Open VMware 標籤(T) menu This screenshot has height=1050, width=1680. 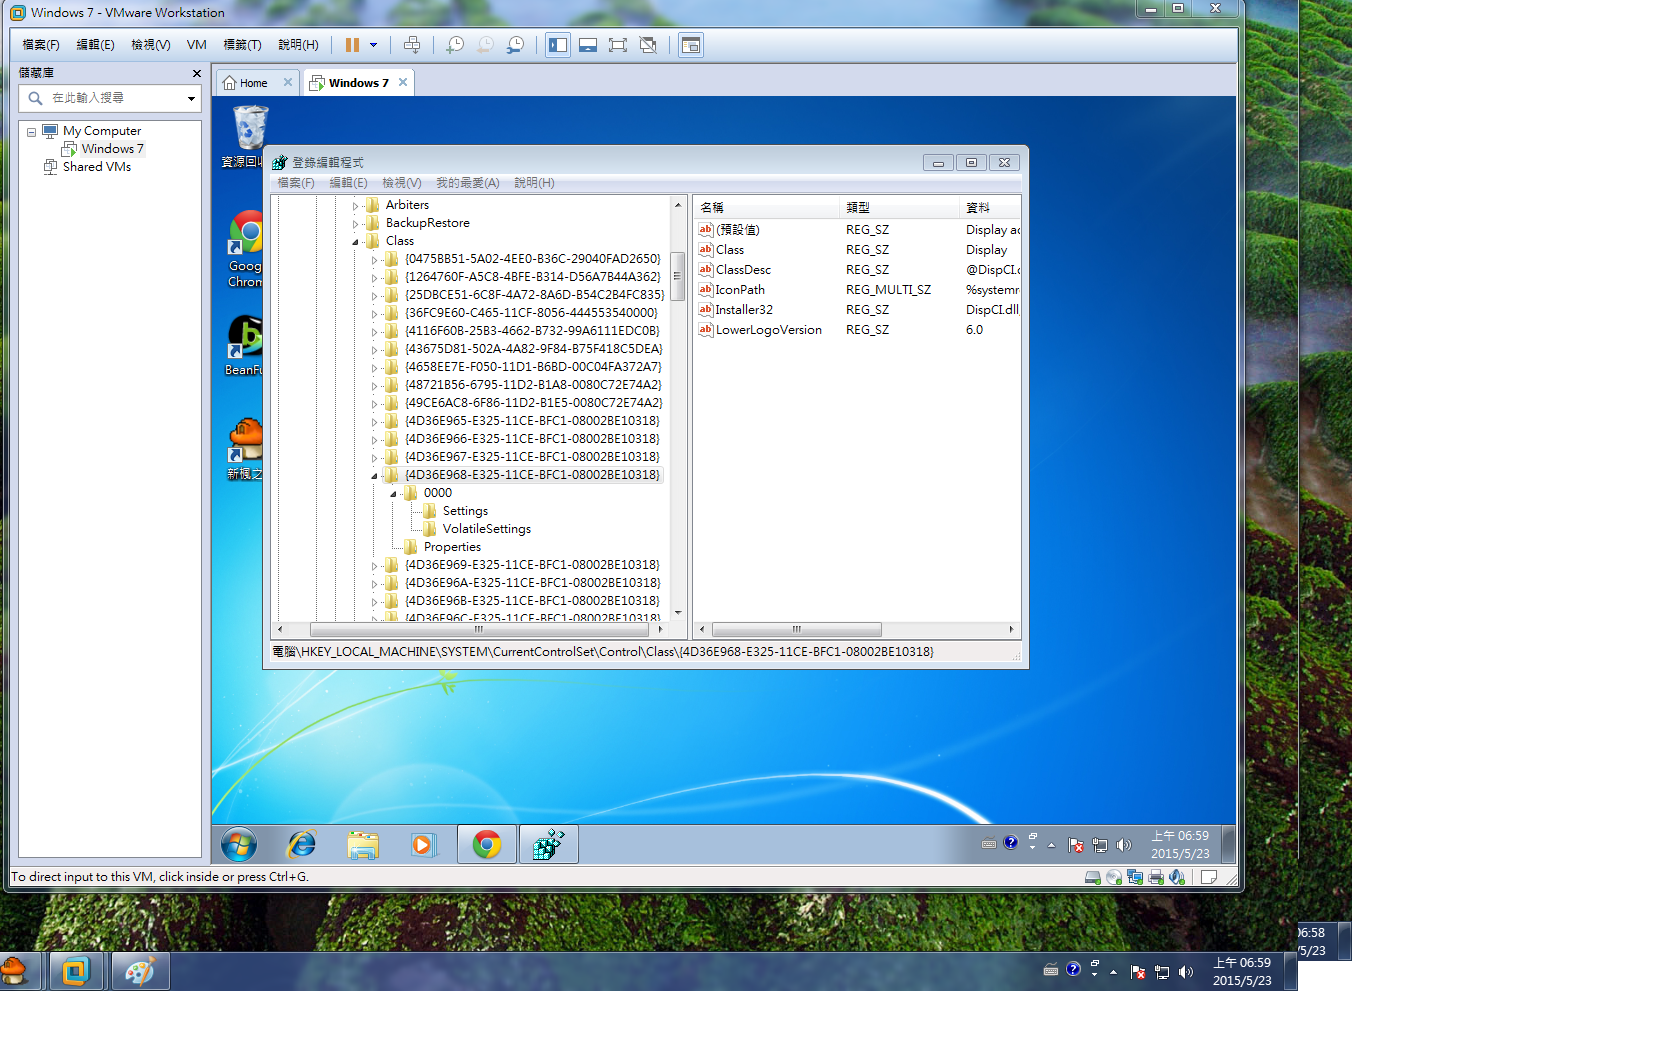(242, 45)
